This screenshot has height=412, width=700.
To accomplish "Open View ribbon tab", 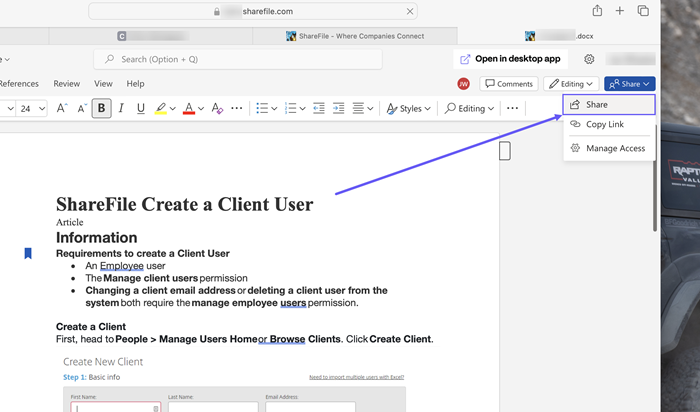I will [103, 83].
